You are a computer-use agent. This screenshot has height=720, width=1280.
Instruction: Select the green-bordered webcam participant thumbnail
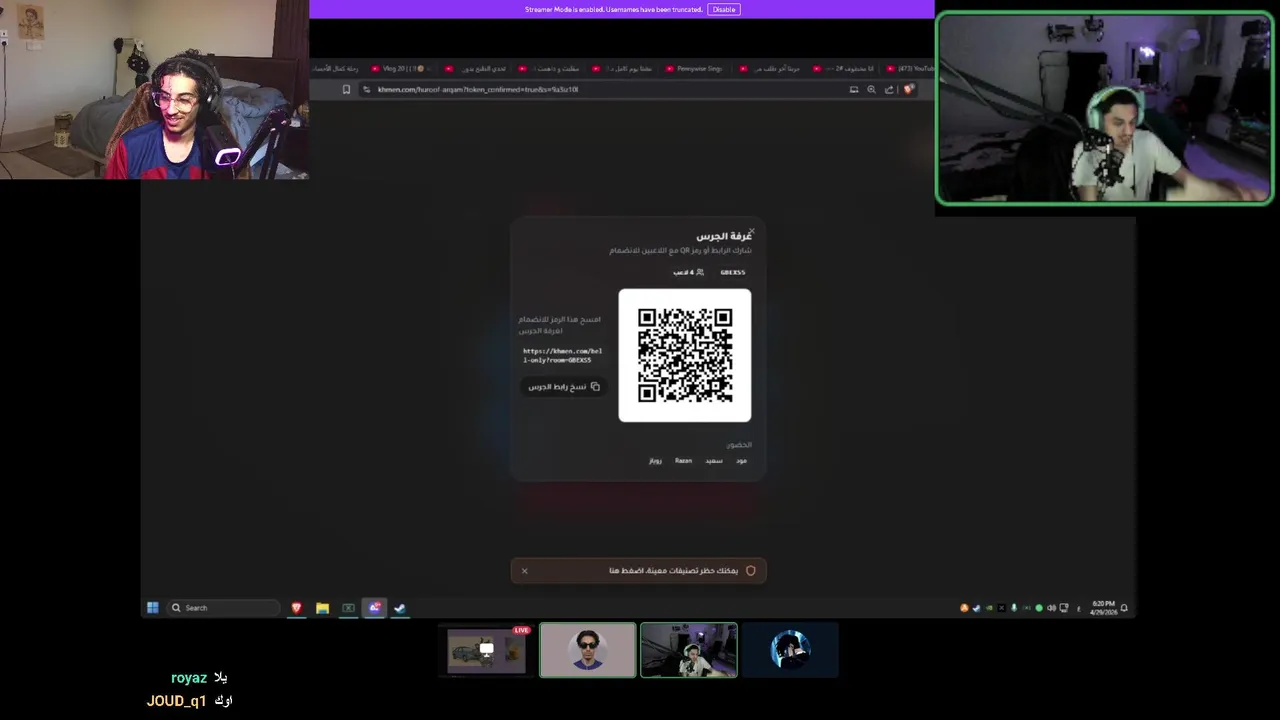click(x=689, y=651)
